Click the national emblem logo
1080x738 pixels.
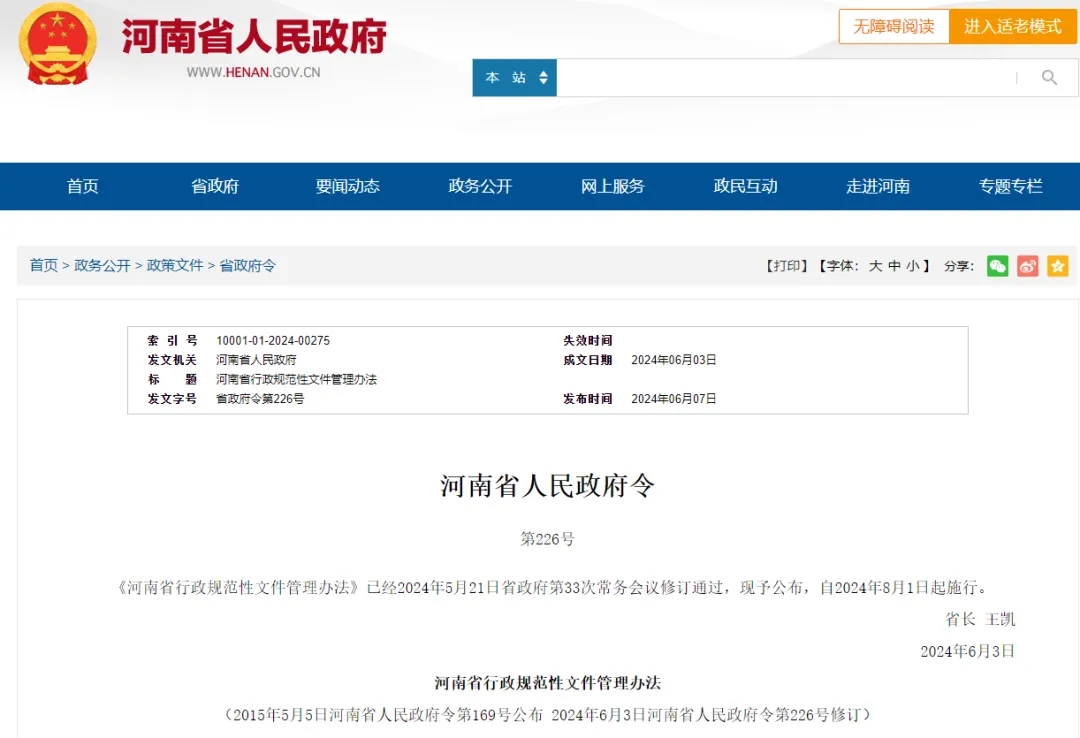point(57,44)
